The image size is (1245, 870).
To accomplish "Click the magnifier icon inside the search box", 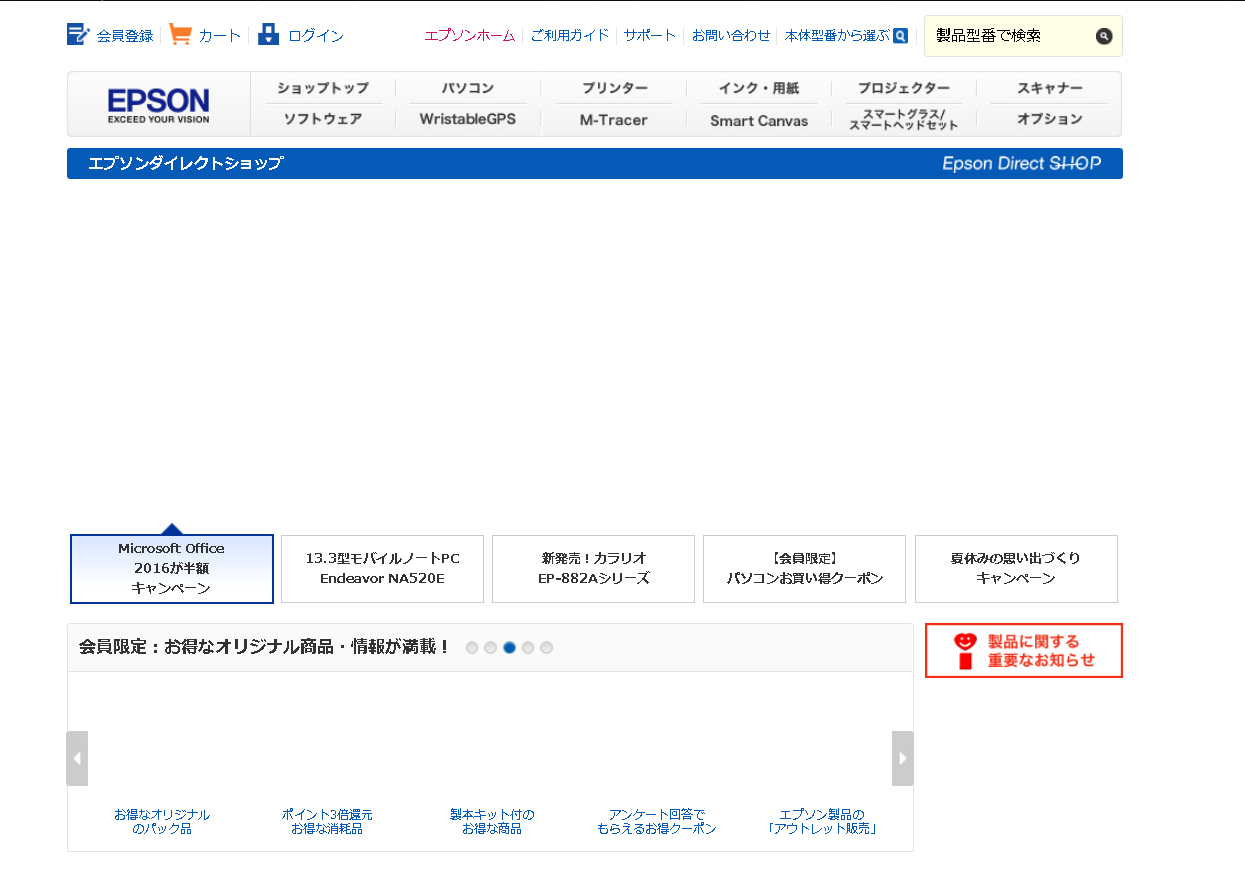I will click(1104, 35).
